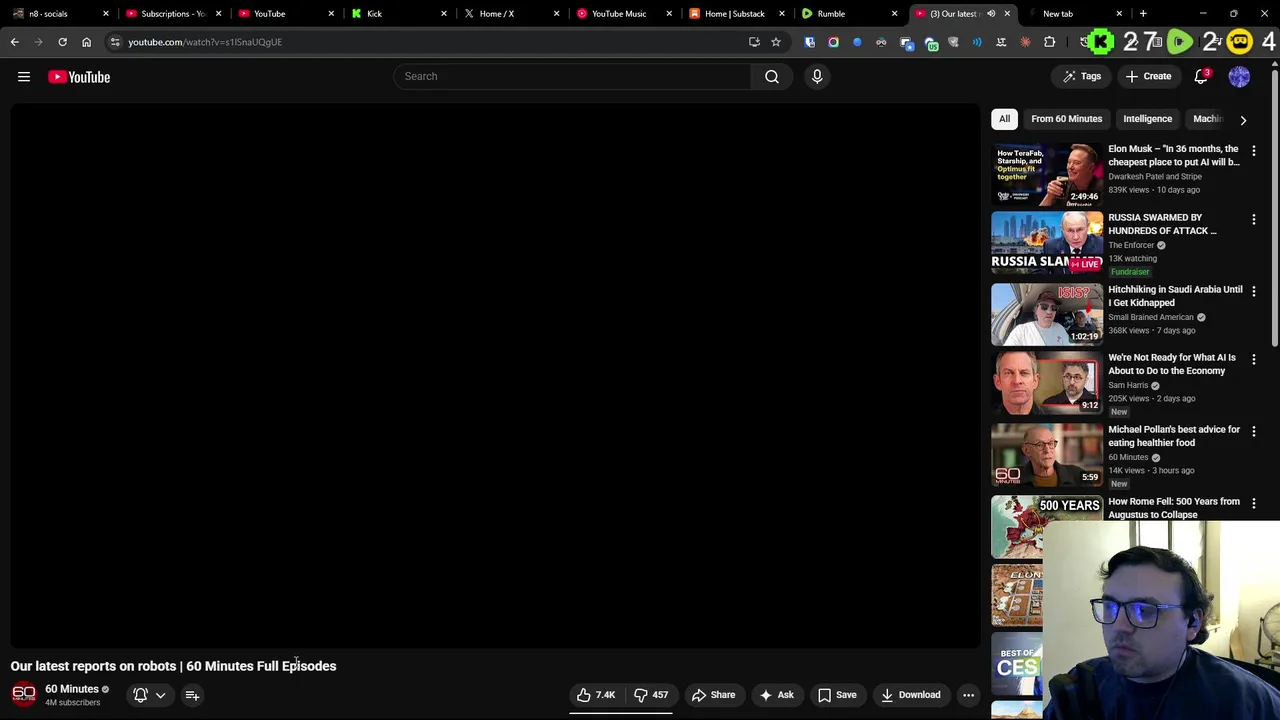Open the Michael Pollan healthier food video title

click(x=1173, y=436)
